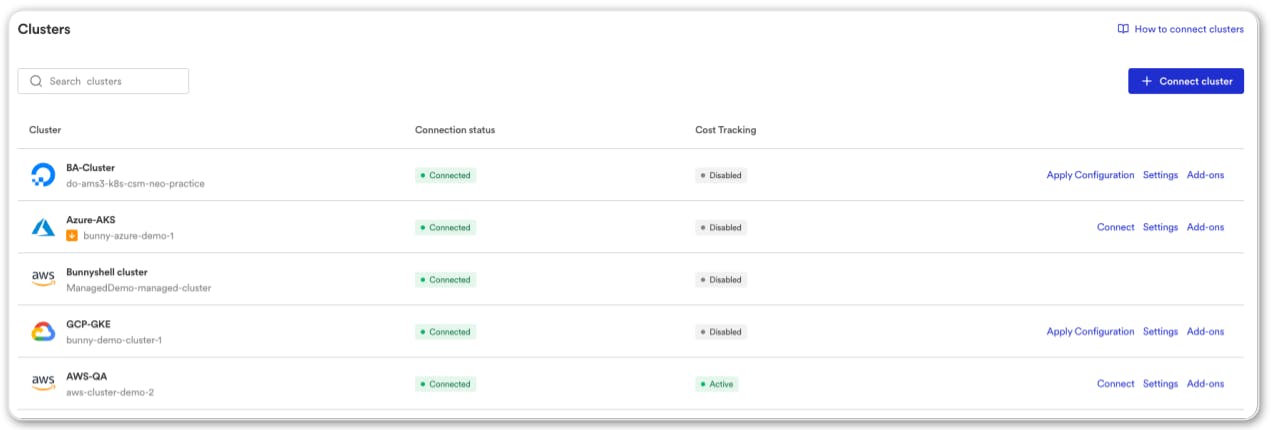Screen dimensions: 1273x430
Task: Click Connect link for AWS-QA cluster
Action: (x=1115, y=383)
